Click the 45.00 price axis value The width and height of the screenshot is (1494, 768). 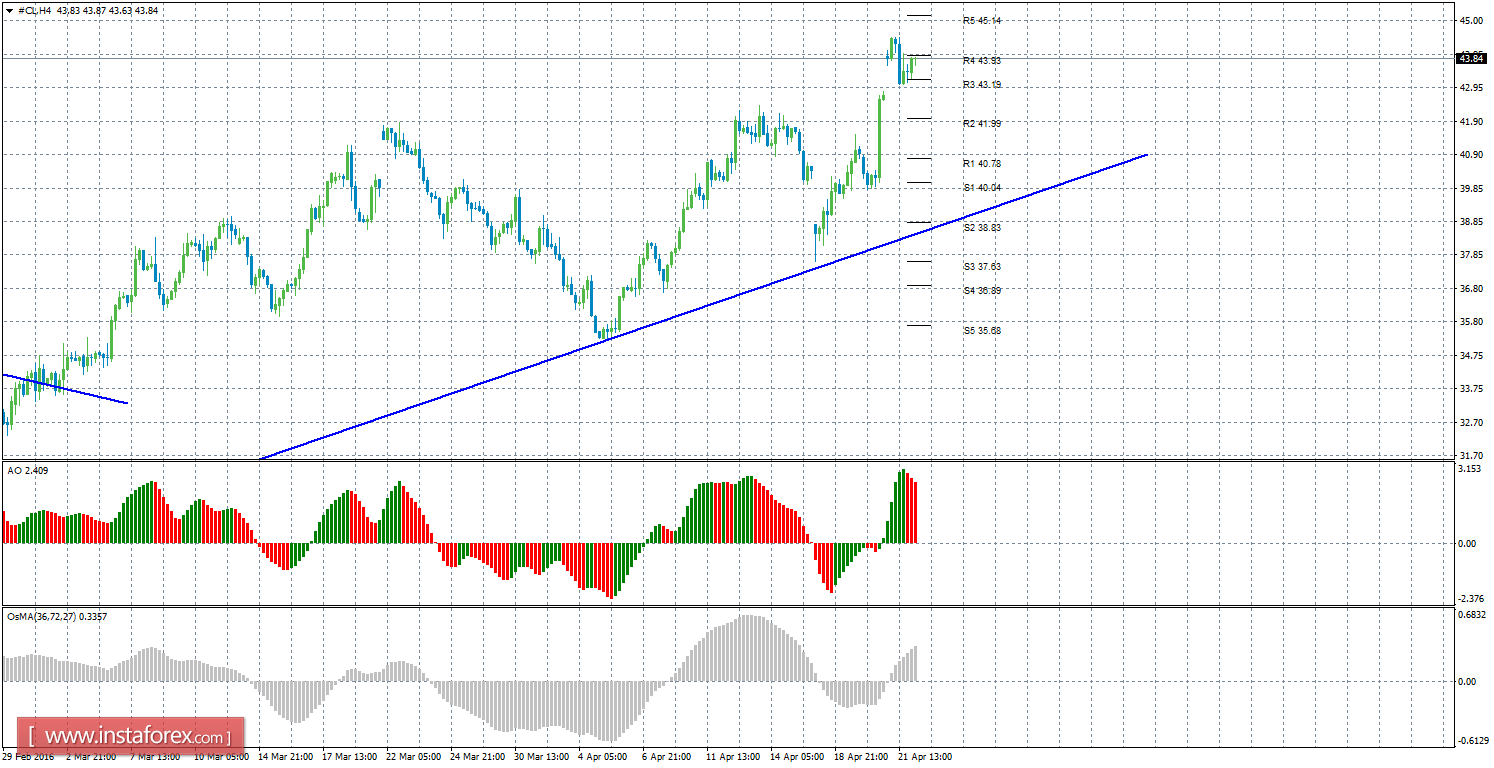pyautogui.click(x=1471, y=21)
